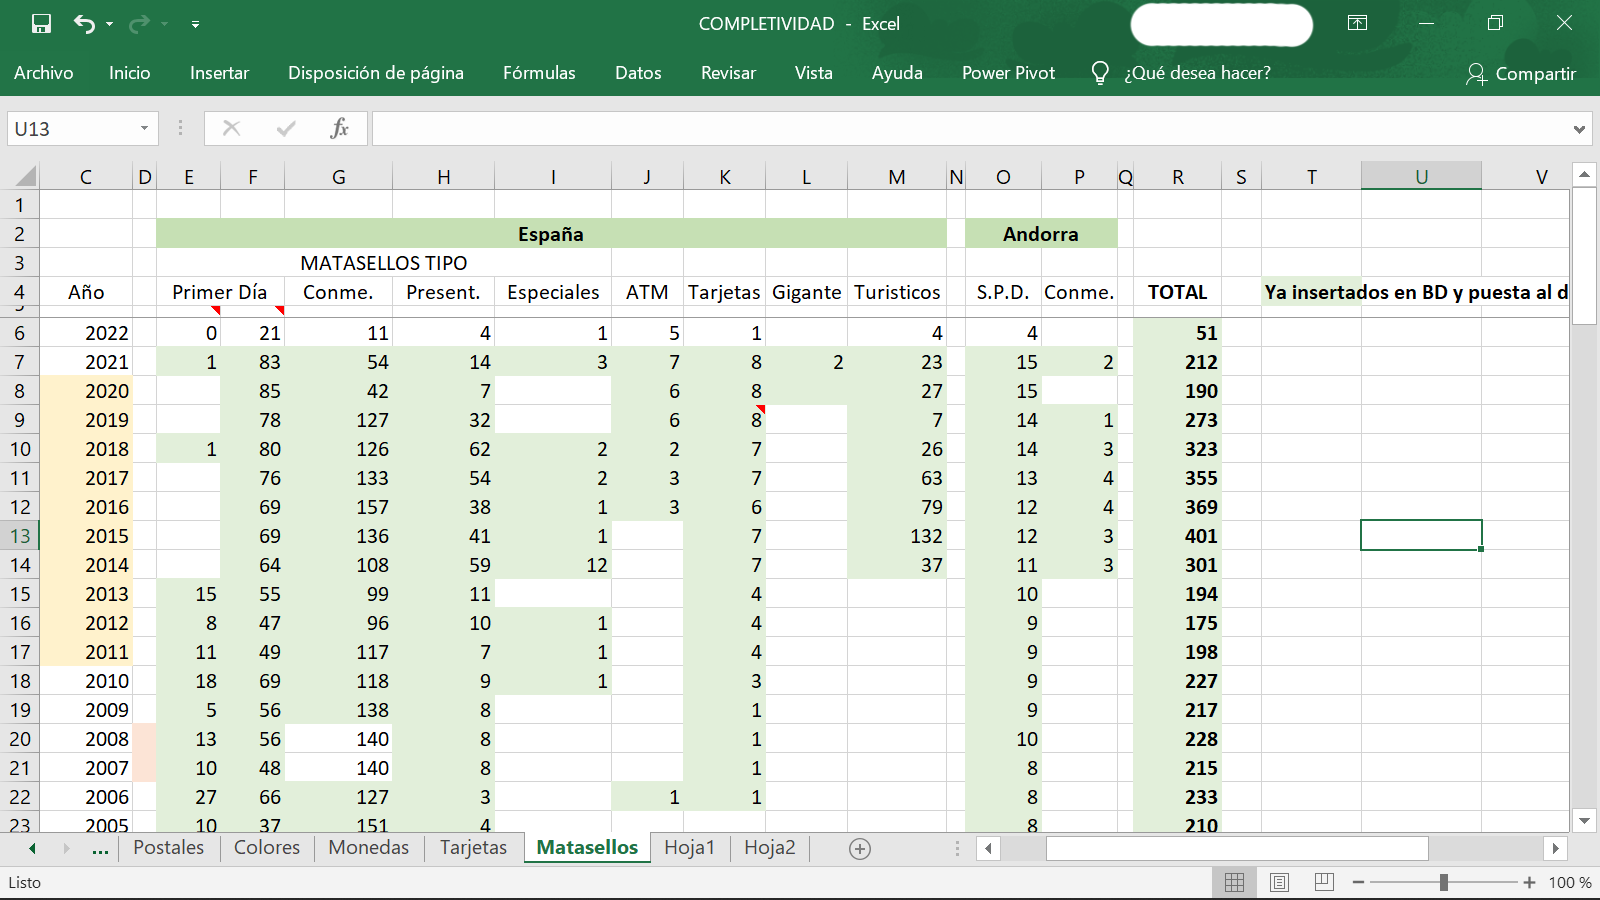Viewport: 1600px width, 900px height.
Task: Expand the Name Box dropdown arrow
Action: 144,129
